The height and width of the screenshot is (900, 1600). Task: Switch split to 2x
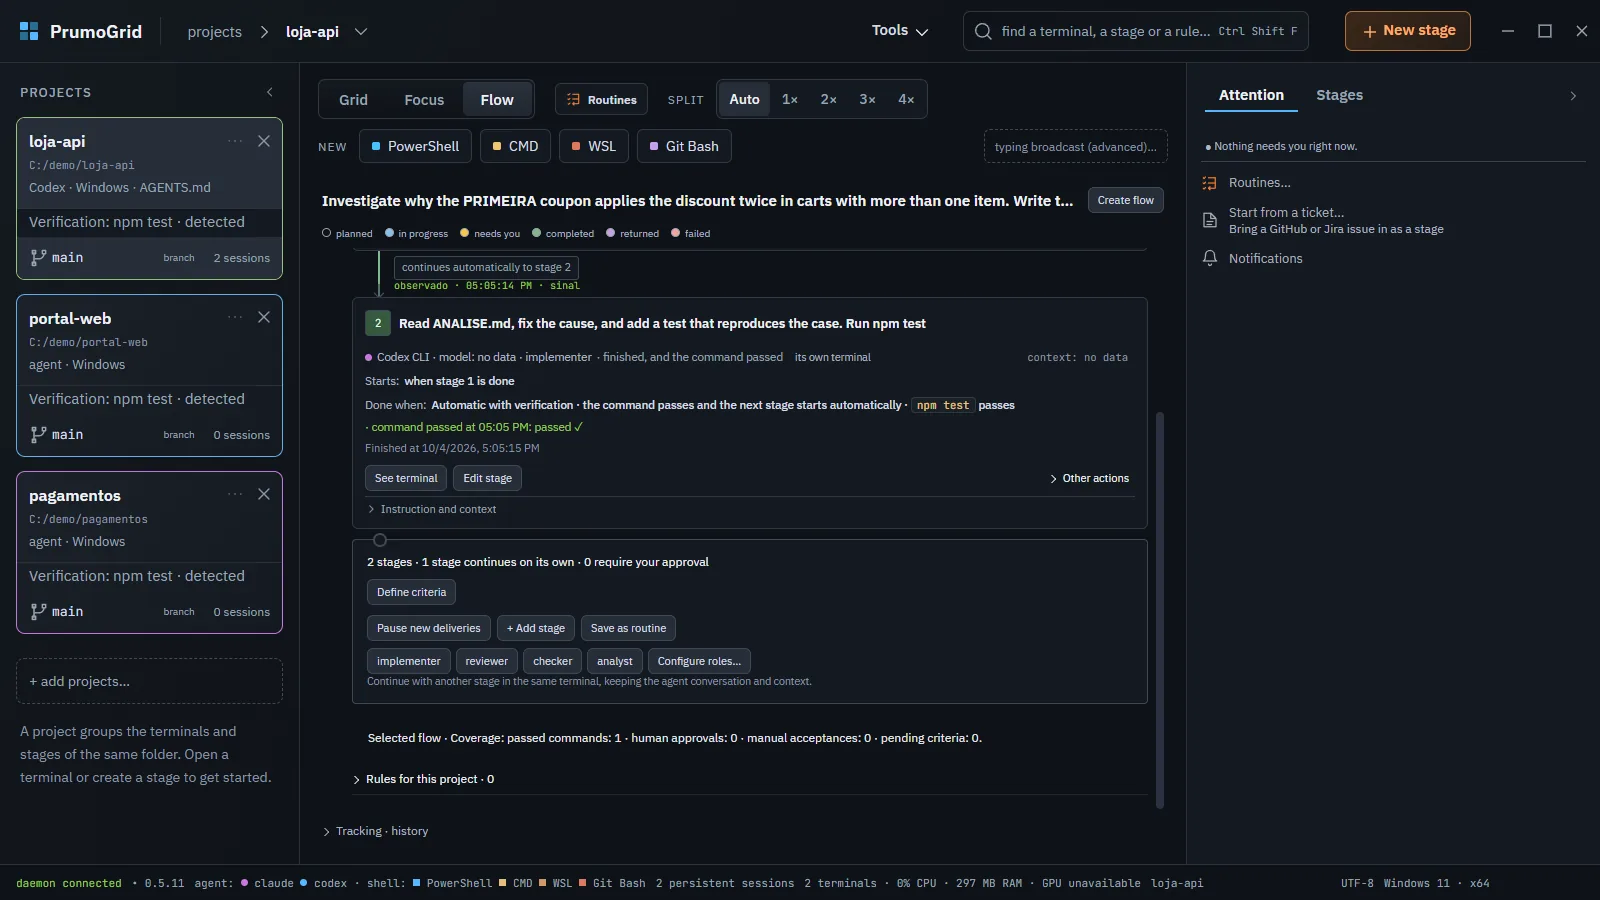[828, 99]
